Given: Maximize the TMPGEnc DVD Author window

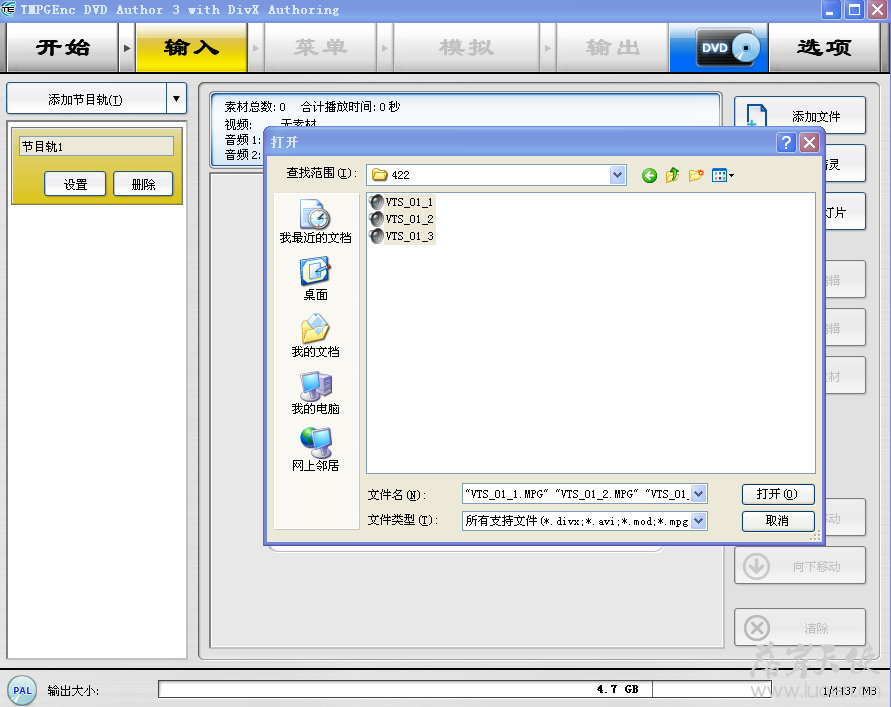Looking at the screenshot, I should [x=854, y=10].
